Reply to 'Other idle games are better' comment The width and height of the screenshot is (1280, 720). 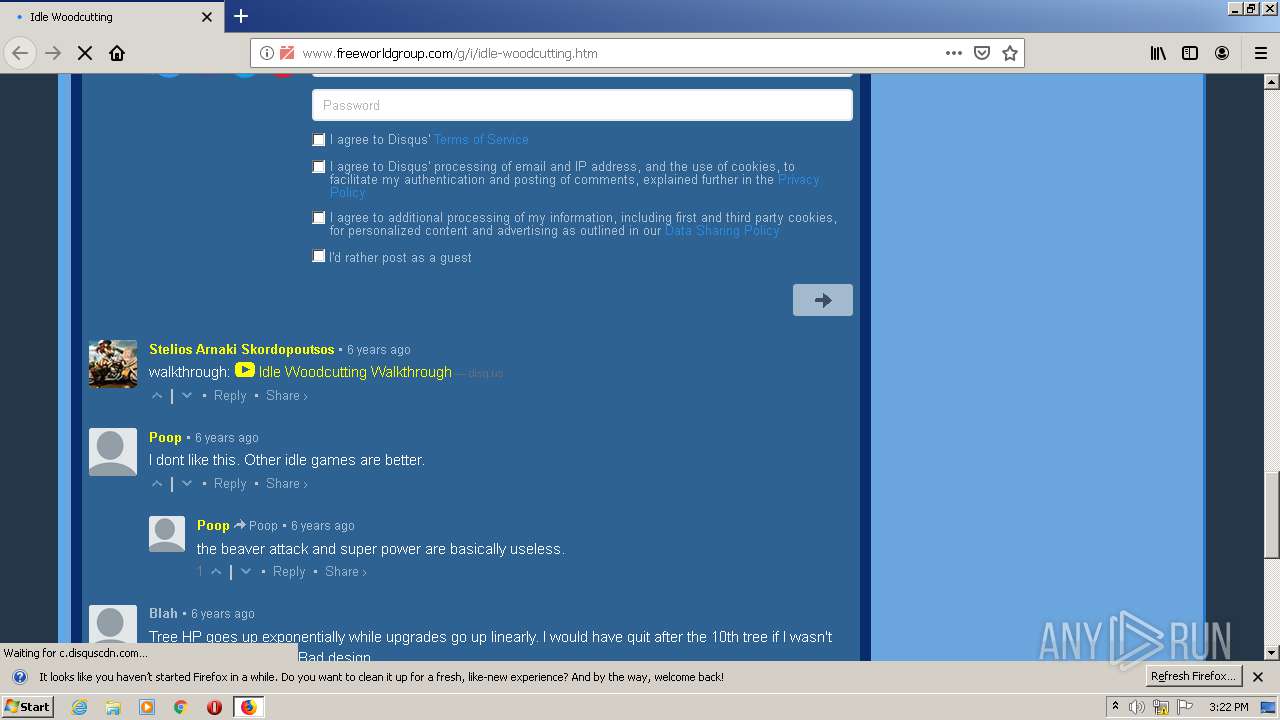pos(230,484)
